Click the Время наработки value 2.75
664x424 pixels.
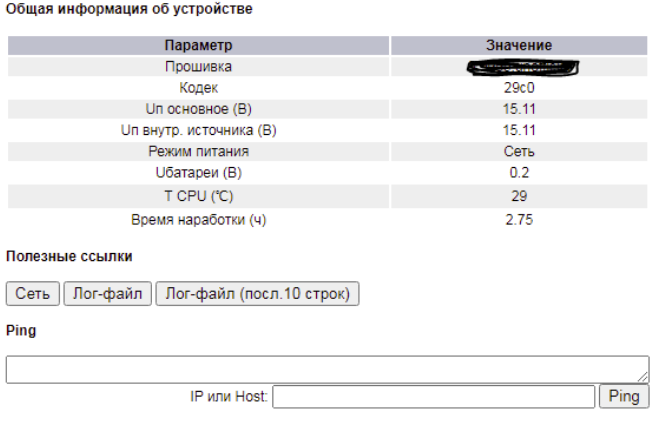[519, 219]
